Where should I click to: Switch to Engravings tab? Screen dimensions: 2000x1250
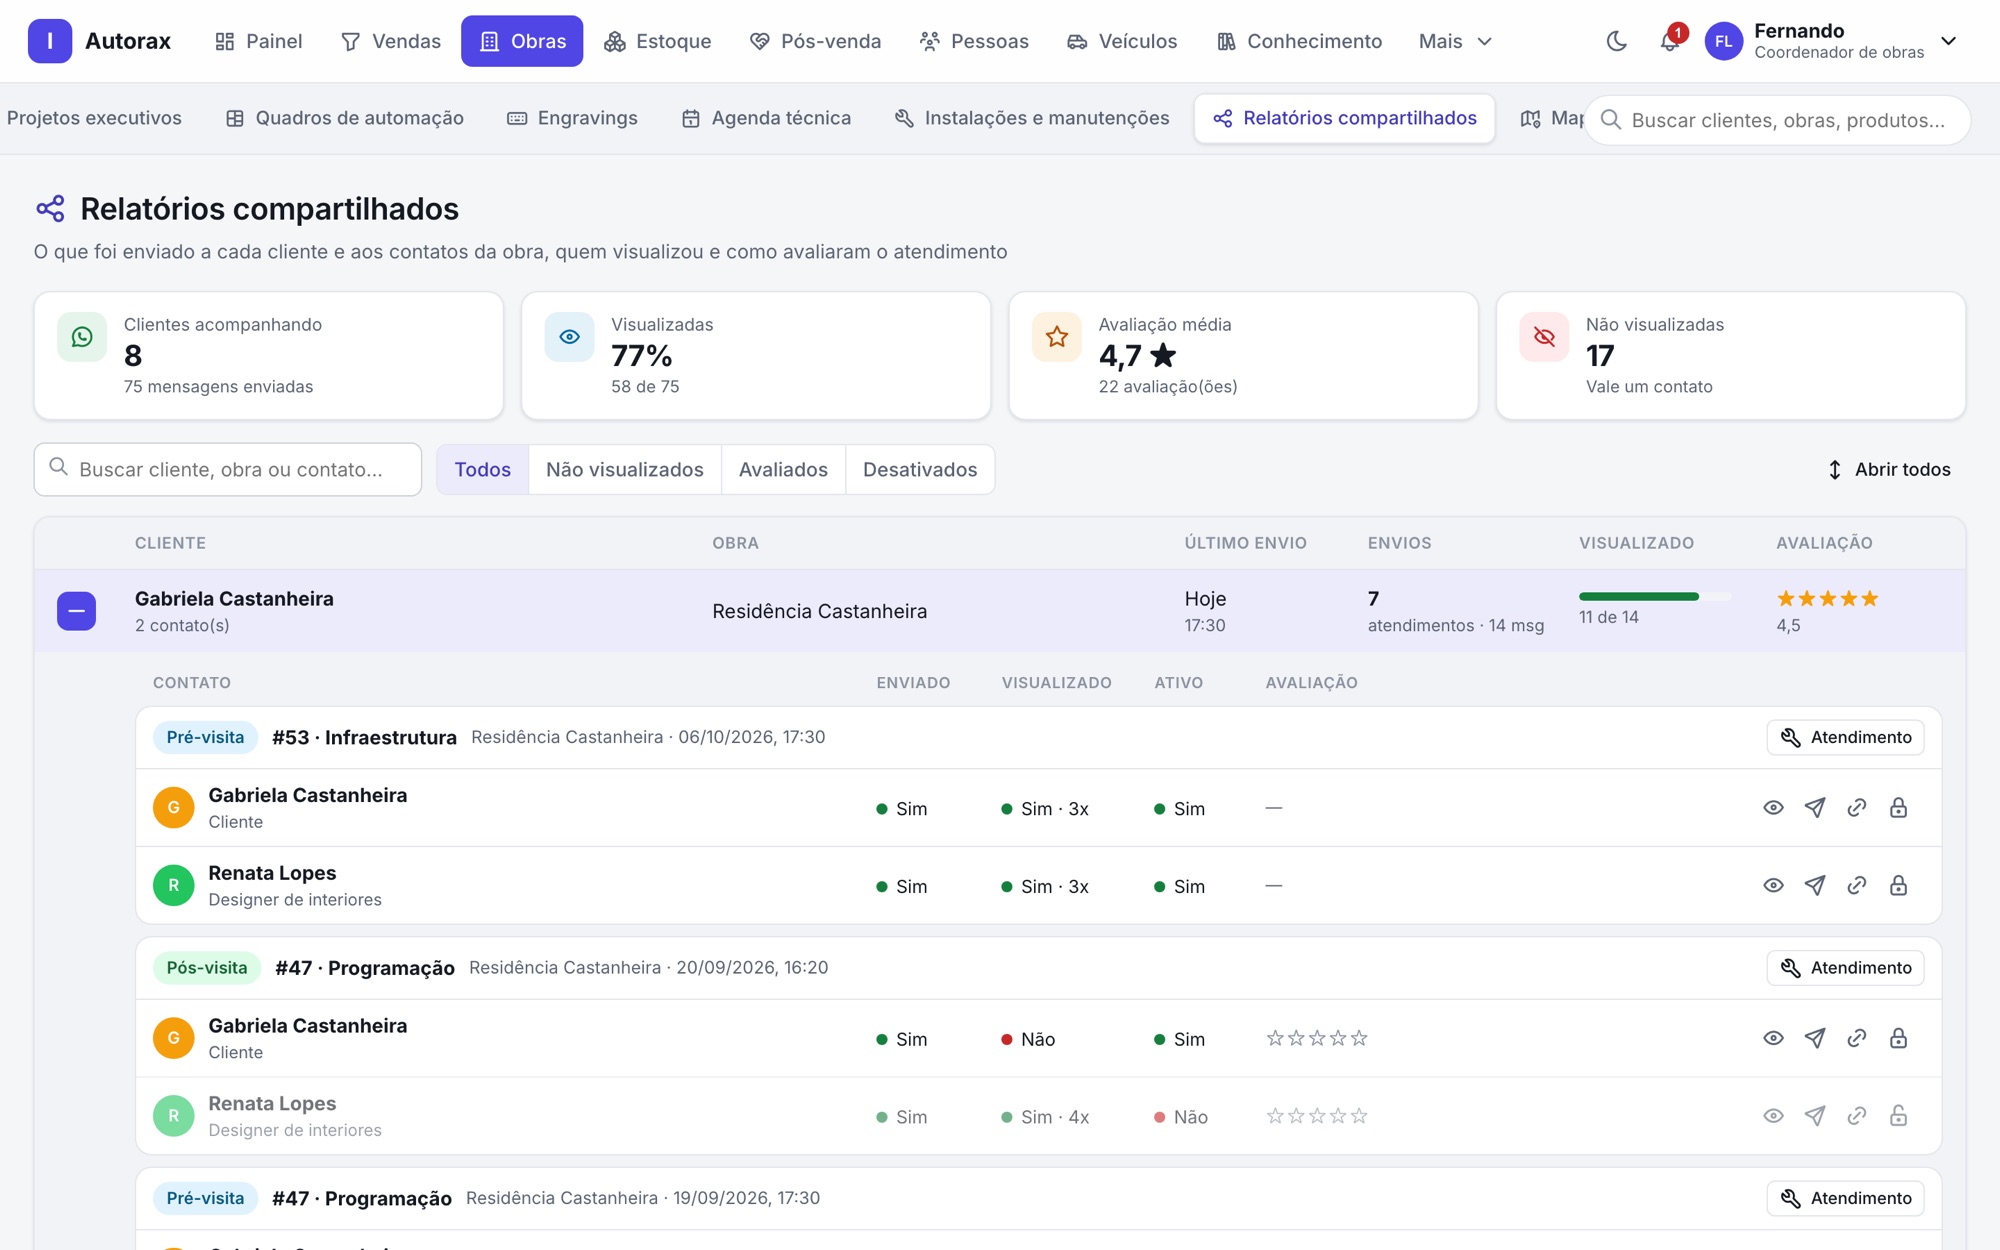tap(572, 118)
